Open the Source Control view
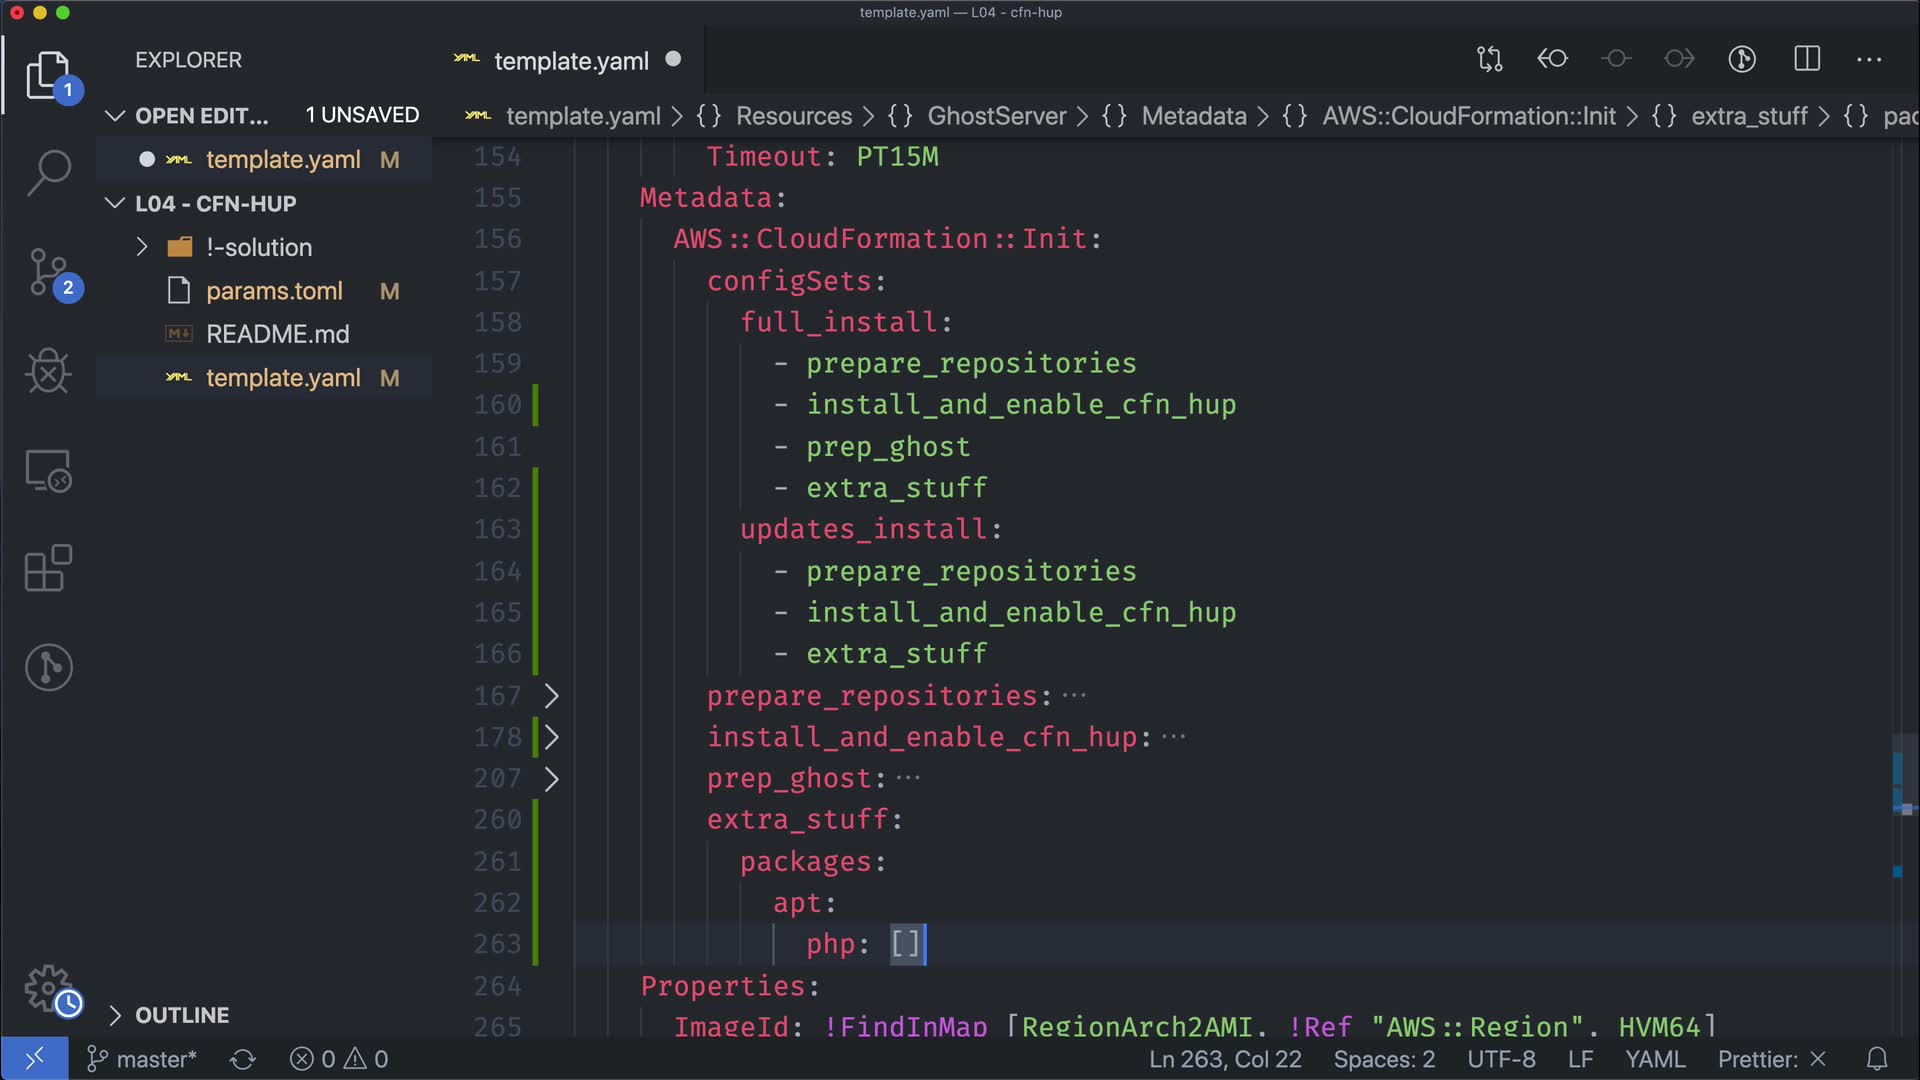Screen dimensions: 1920x1080 point(48,272)
